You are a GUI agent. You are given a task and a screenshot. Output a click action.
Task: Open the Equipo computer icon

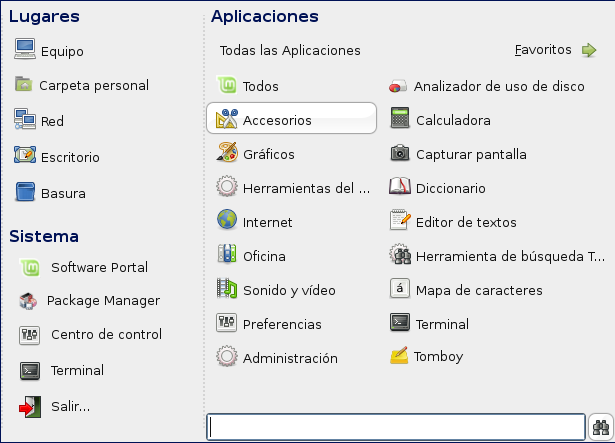pos(25,49)
